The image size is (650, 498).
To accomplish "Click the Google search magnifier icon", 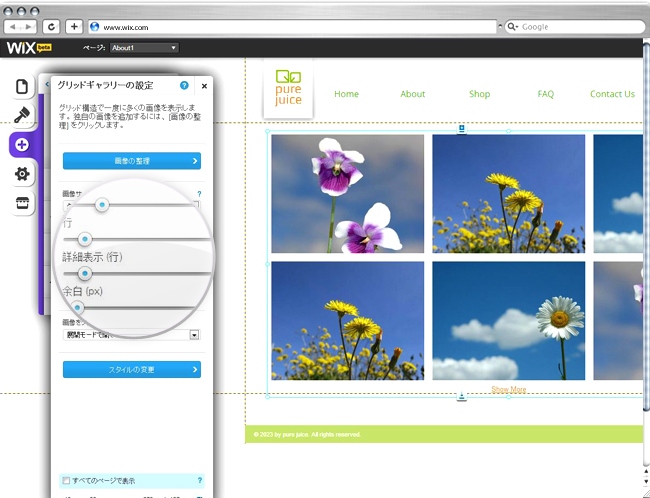I will click(512, 27).
